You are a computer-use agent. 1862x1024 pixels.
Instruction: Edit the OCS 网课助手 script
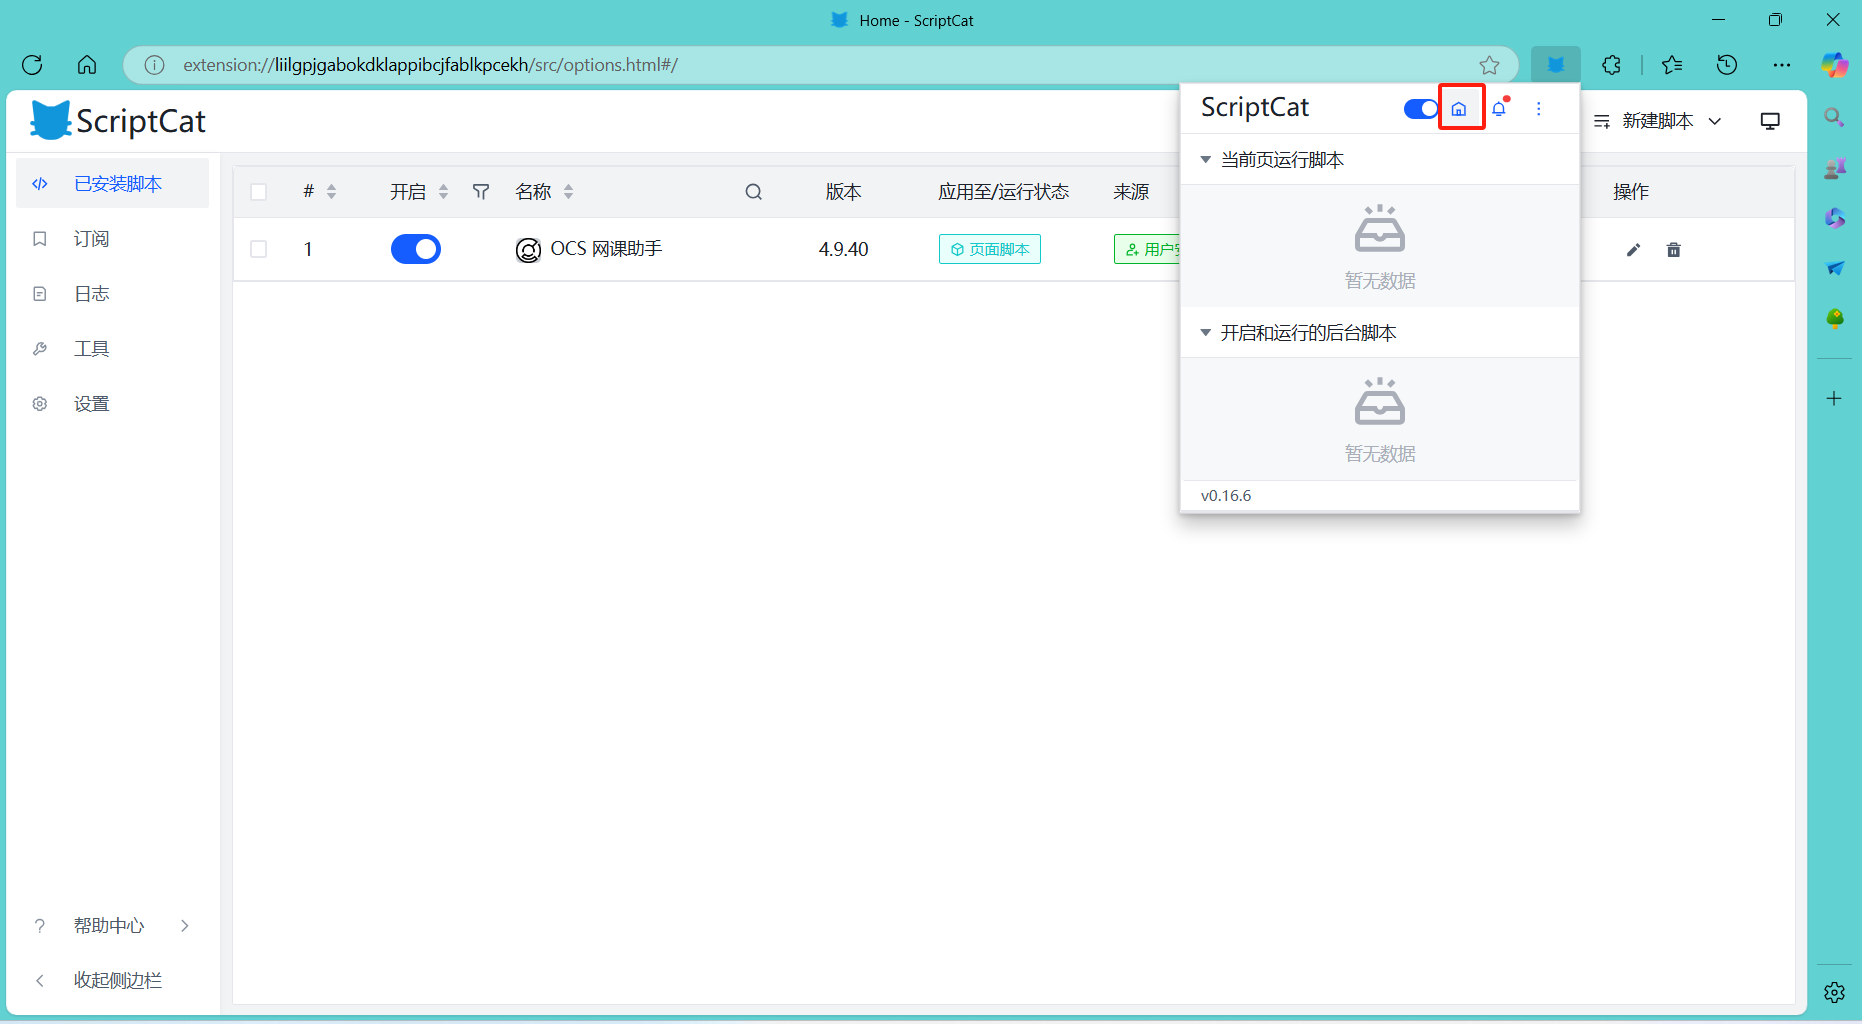tap(1633, 250)
